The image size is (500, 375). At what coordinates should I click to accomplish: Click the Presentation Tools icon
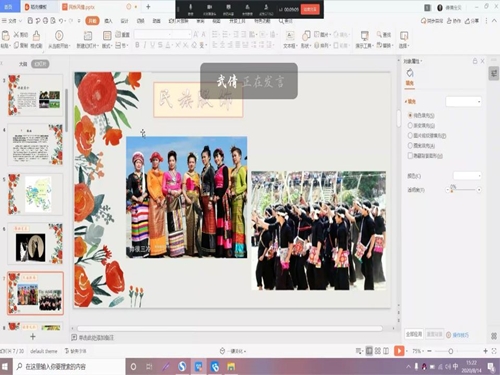tap(365, 35)
